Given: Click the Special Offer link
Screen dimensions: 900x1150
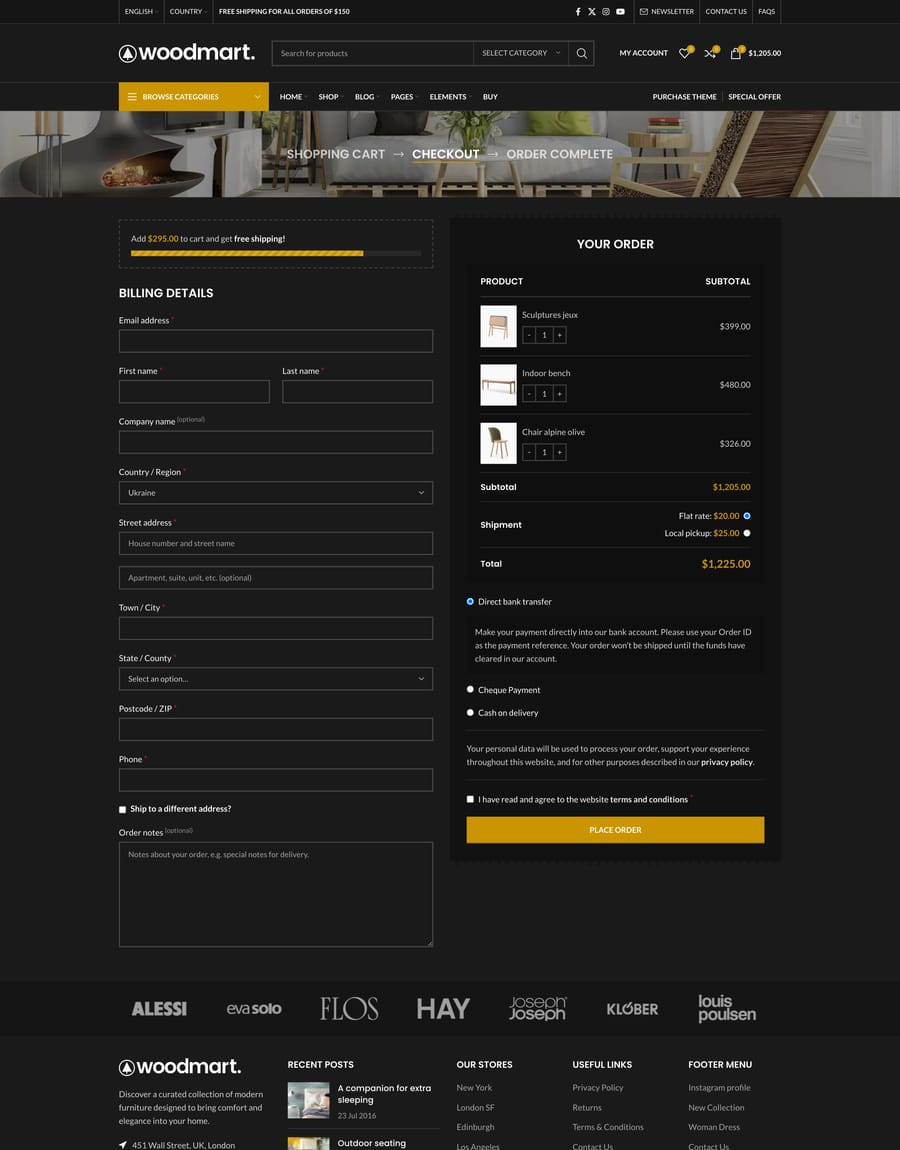Looking at the screenshot, I should coord(754,97).
